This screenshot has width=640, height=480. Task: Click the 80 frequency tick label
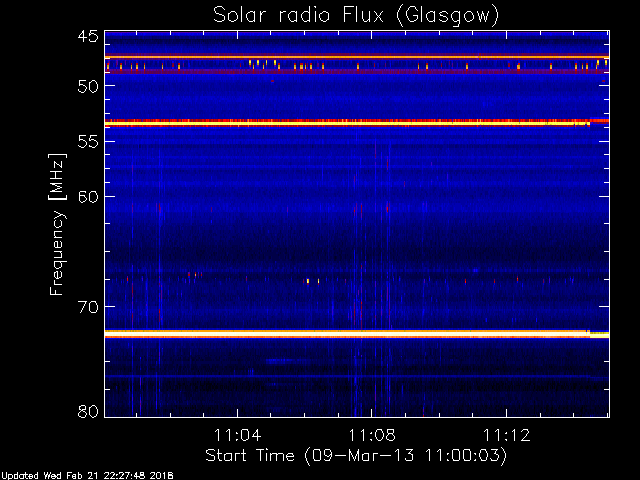88,411
